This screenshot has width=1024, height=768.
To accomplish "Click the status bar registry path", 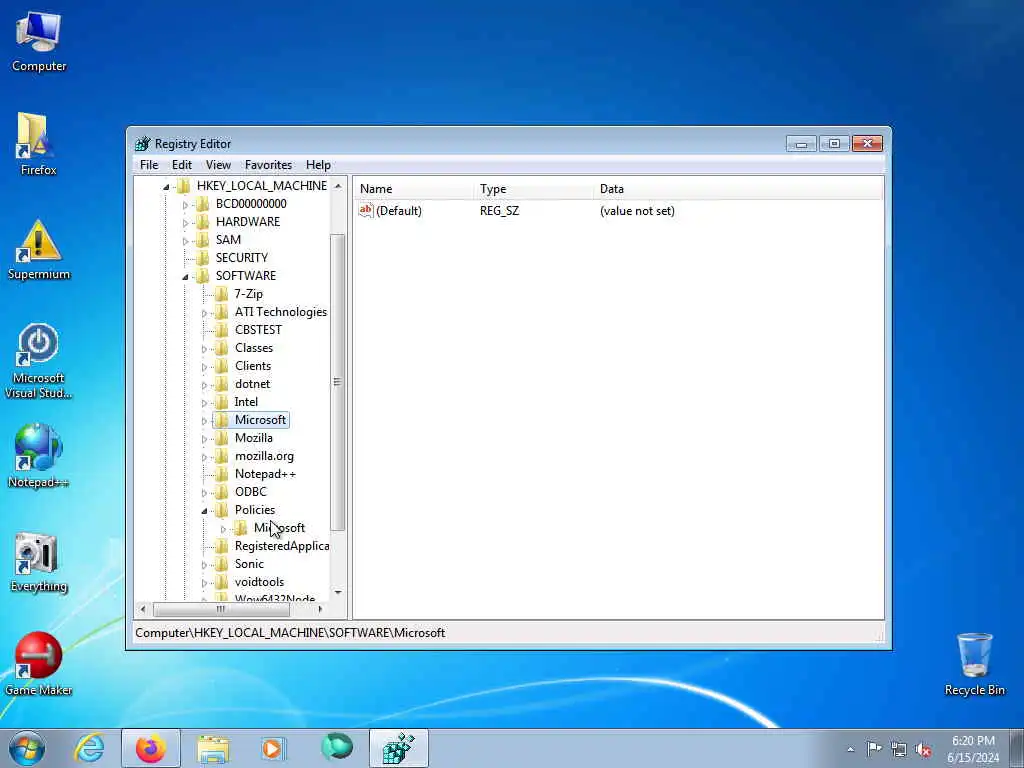I will 290,633.
